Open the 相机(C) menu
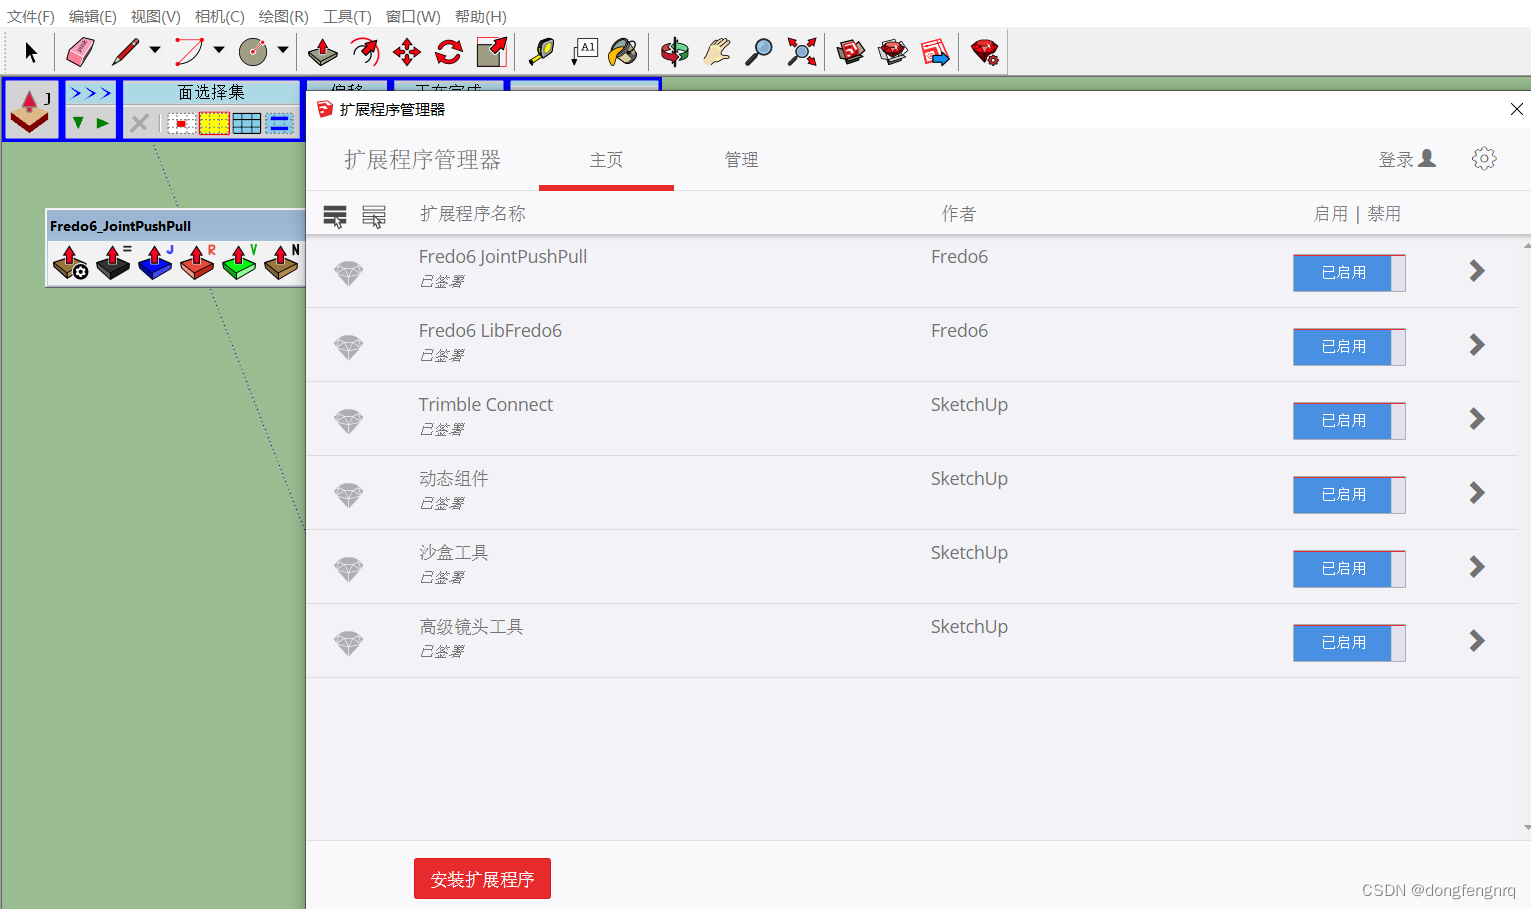Viewport: 1531px width, 909px height. 219,16
